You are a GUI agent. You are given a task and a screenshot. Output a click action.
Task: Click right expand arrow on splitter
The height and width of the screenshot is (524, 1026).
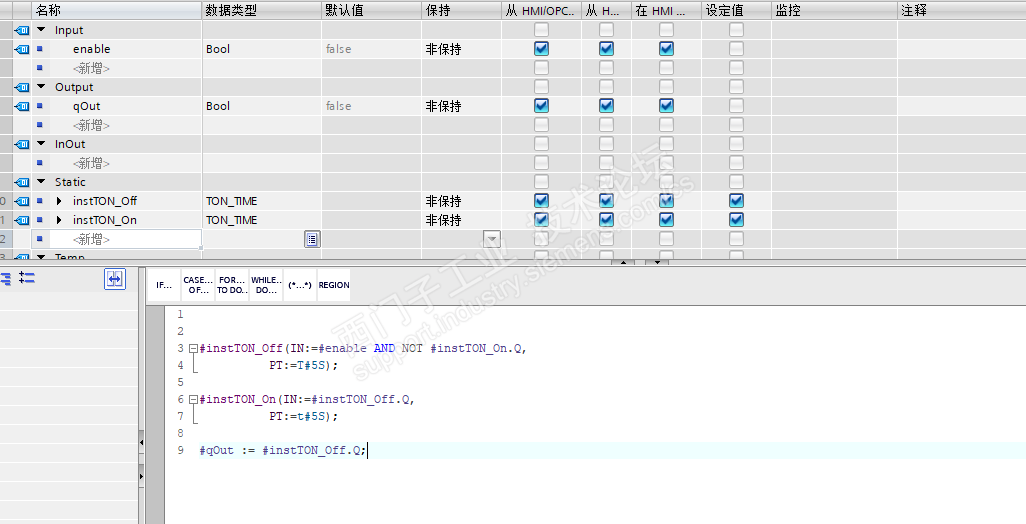(141, 476)
